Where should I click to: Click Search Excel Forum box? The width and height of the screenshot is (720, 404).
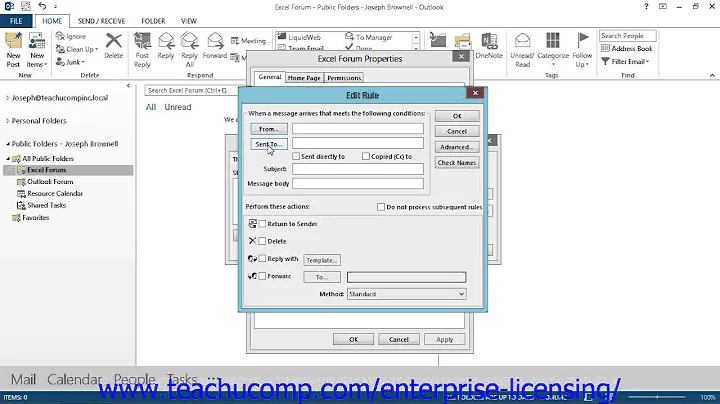[x=191, y=90]
